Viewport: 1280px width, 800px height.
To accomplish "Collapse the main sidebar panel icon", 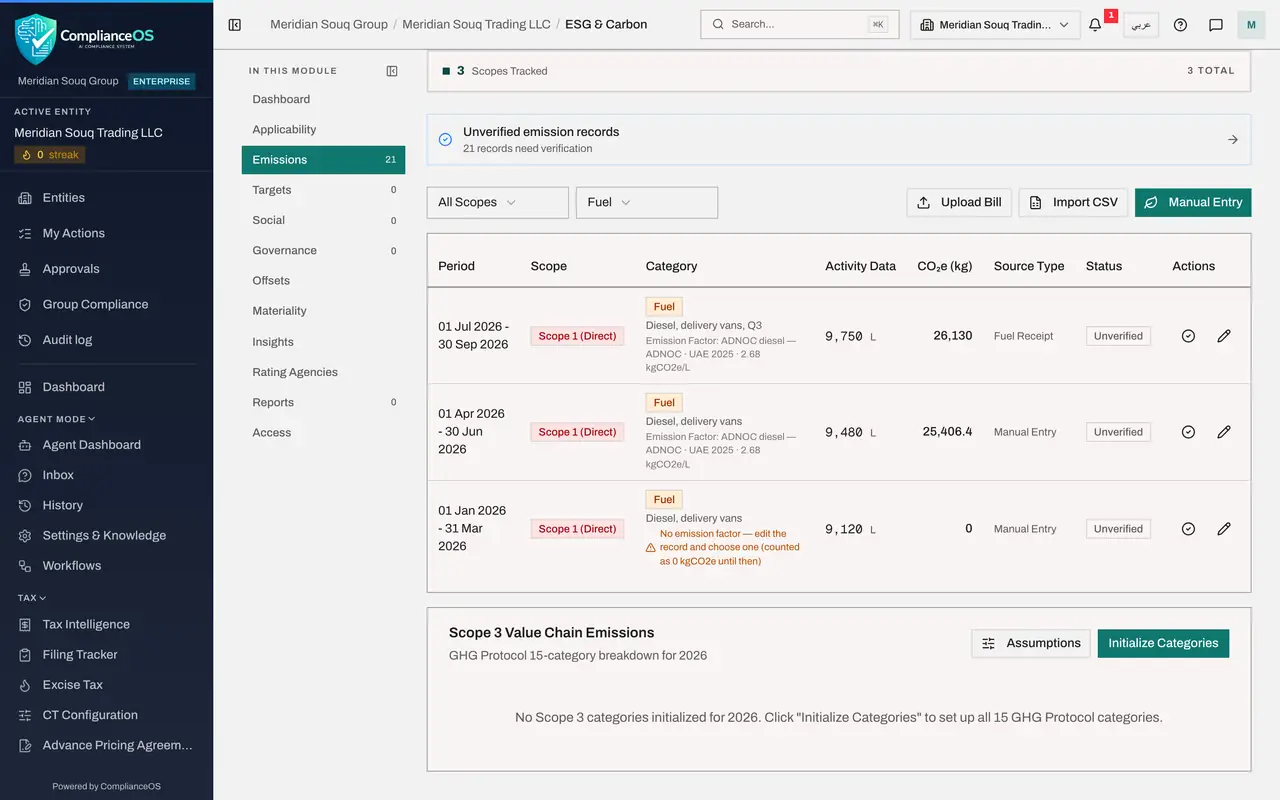I will point(235,25).
